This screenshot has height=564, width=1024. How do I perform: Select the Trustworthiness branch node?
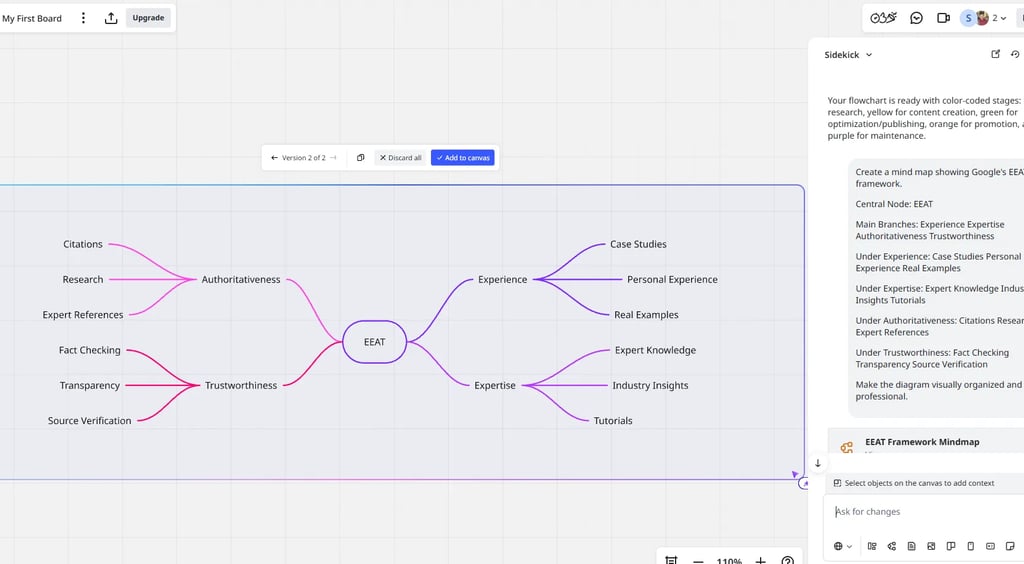pos(241,385)
